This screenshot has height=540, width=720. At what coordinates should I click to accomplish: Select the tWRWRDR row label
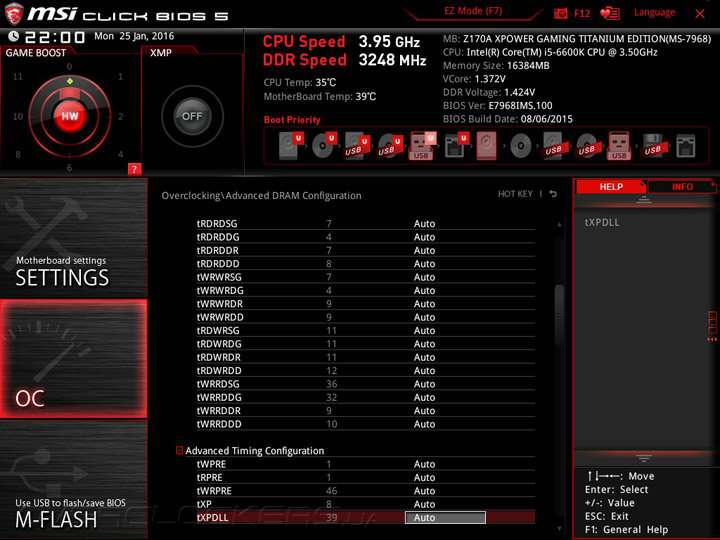(219, 304)
